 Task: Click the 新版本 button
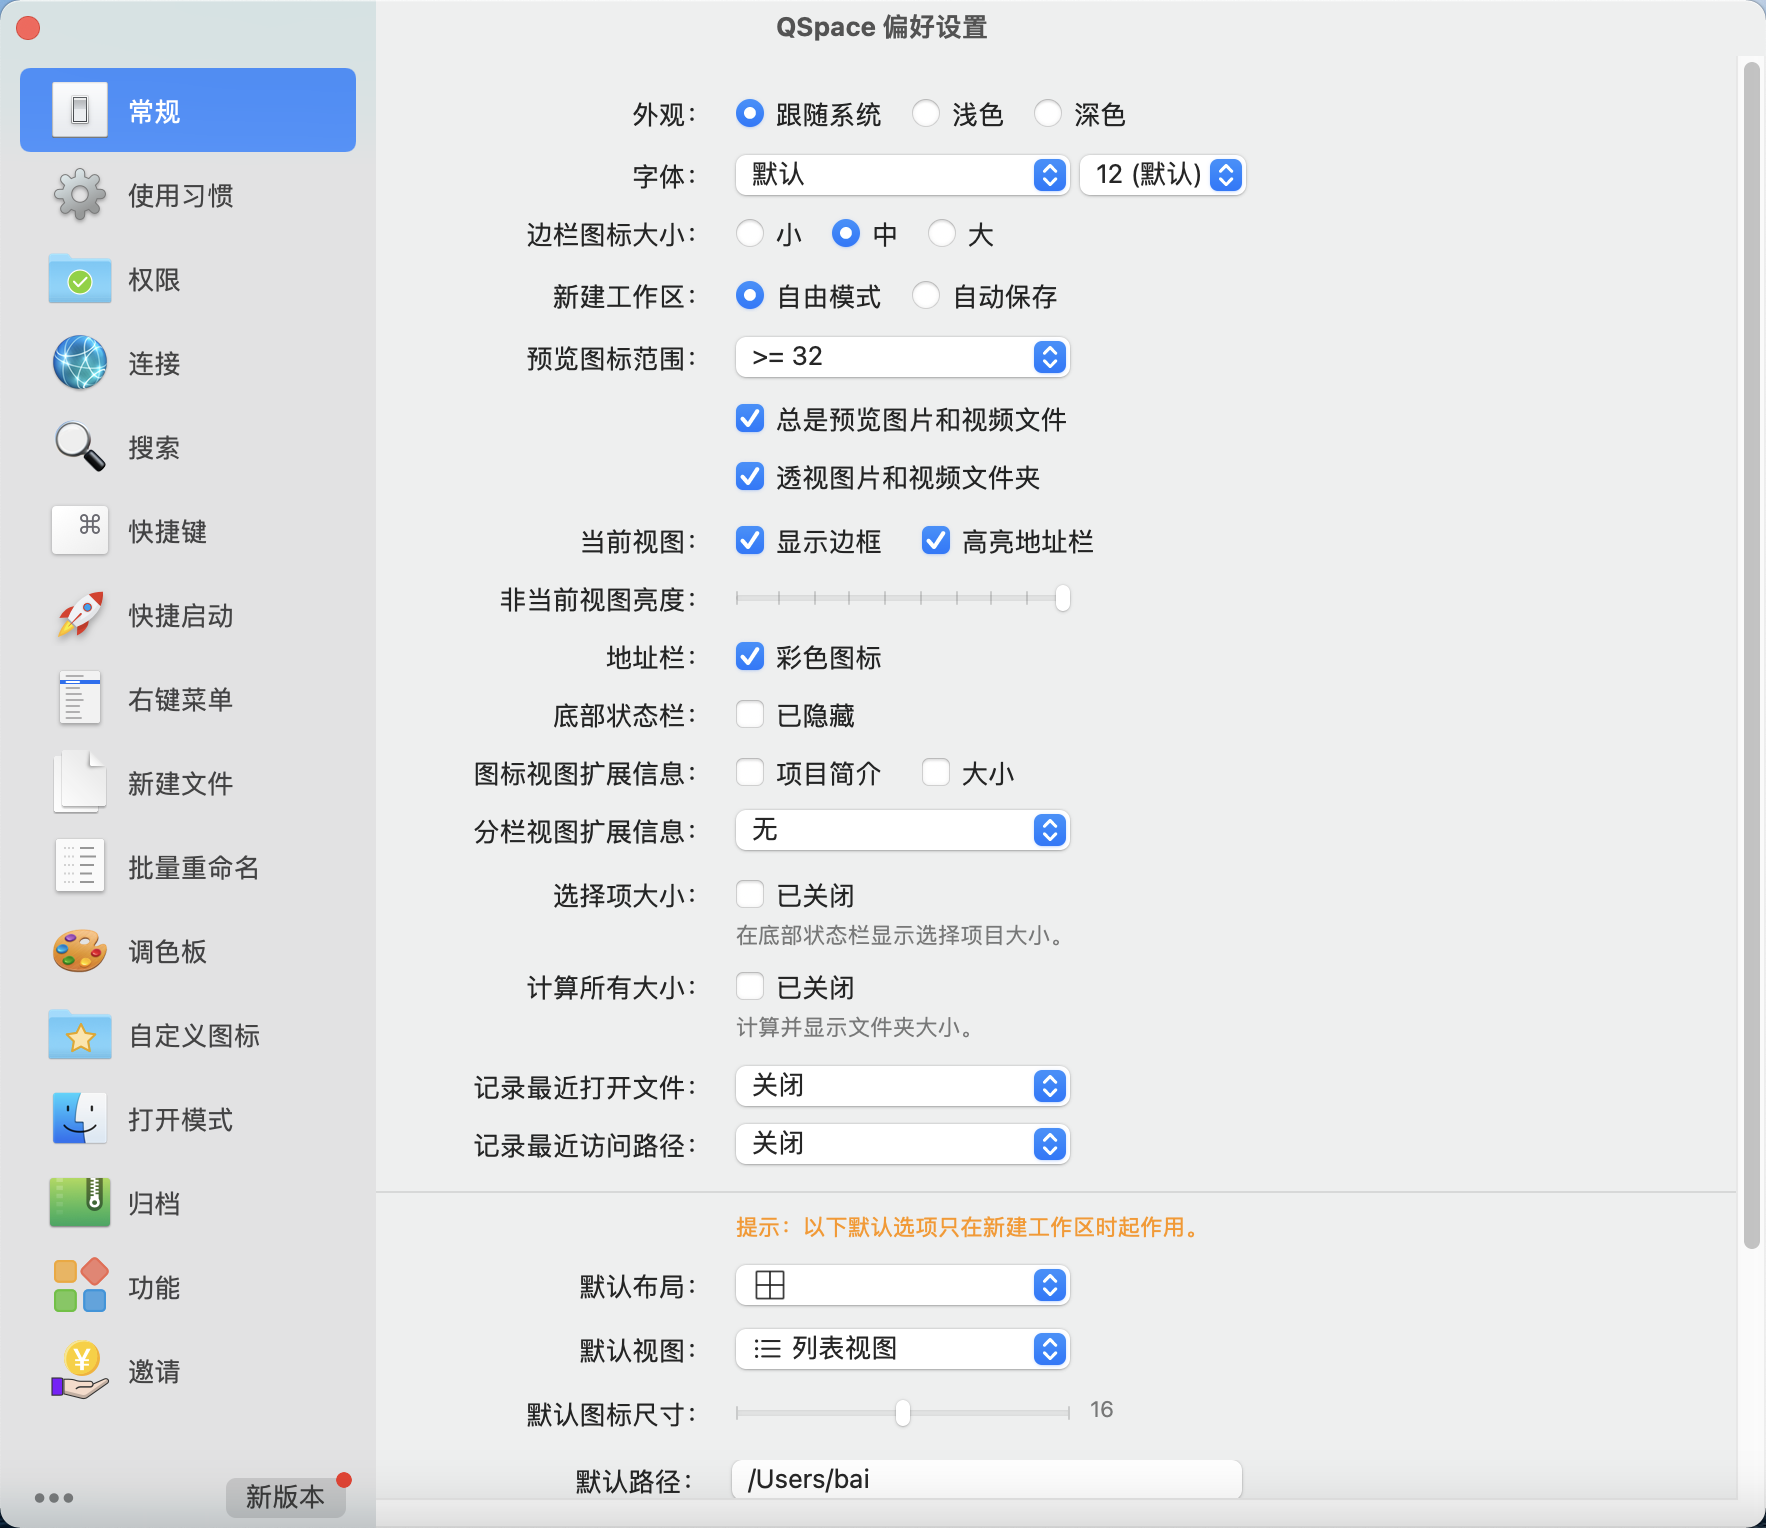285,1497
